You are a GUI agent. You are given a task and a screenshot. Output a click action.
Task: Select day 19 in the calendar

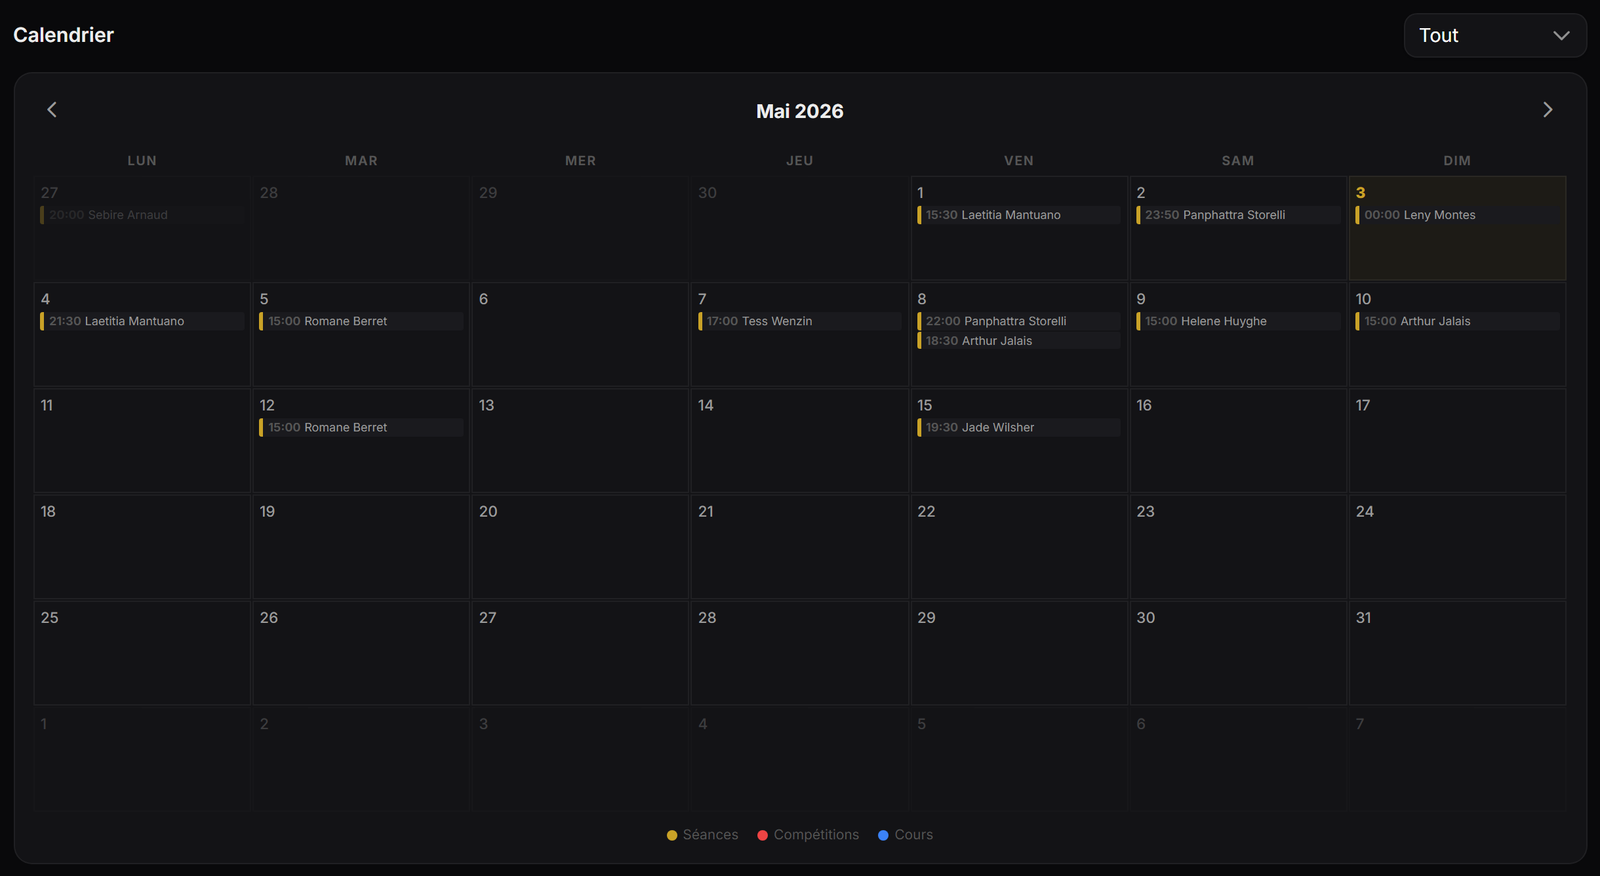(361, 547)
